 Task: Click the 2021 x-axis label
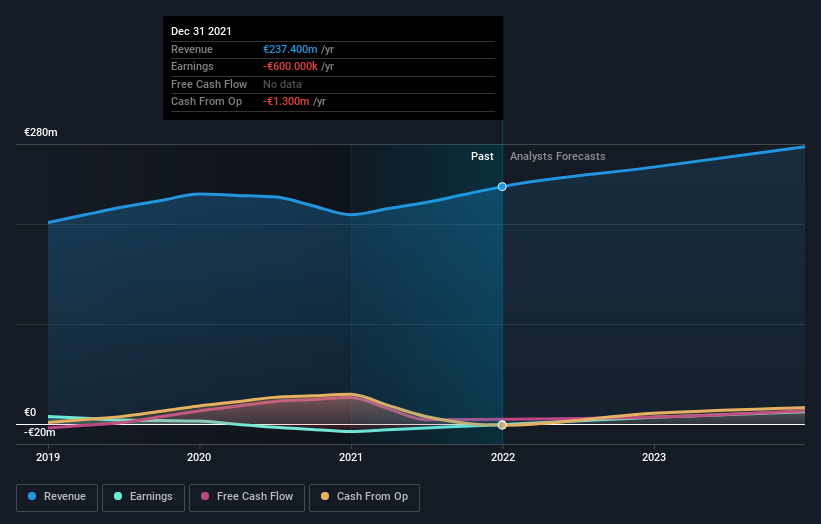click(351, 458)
